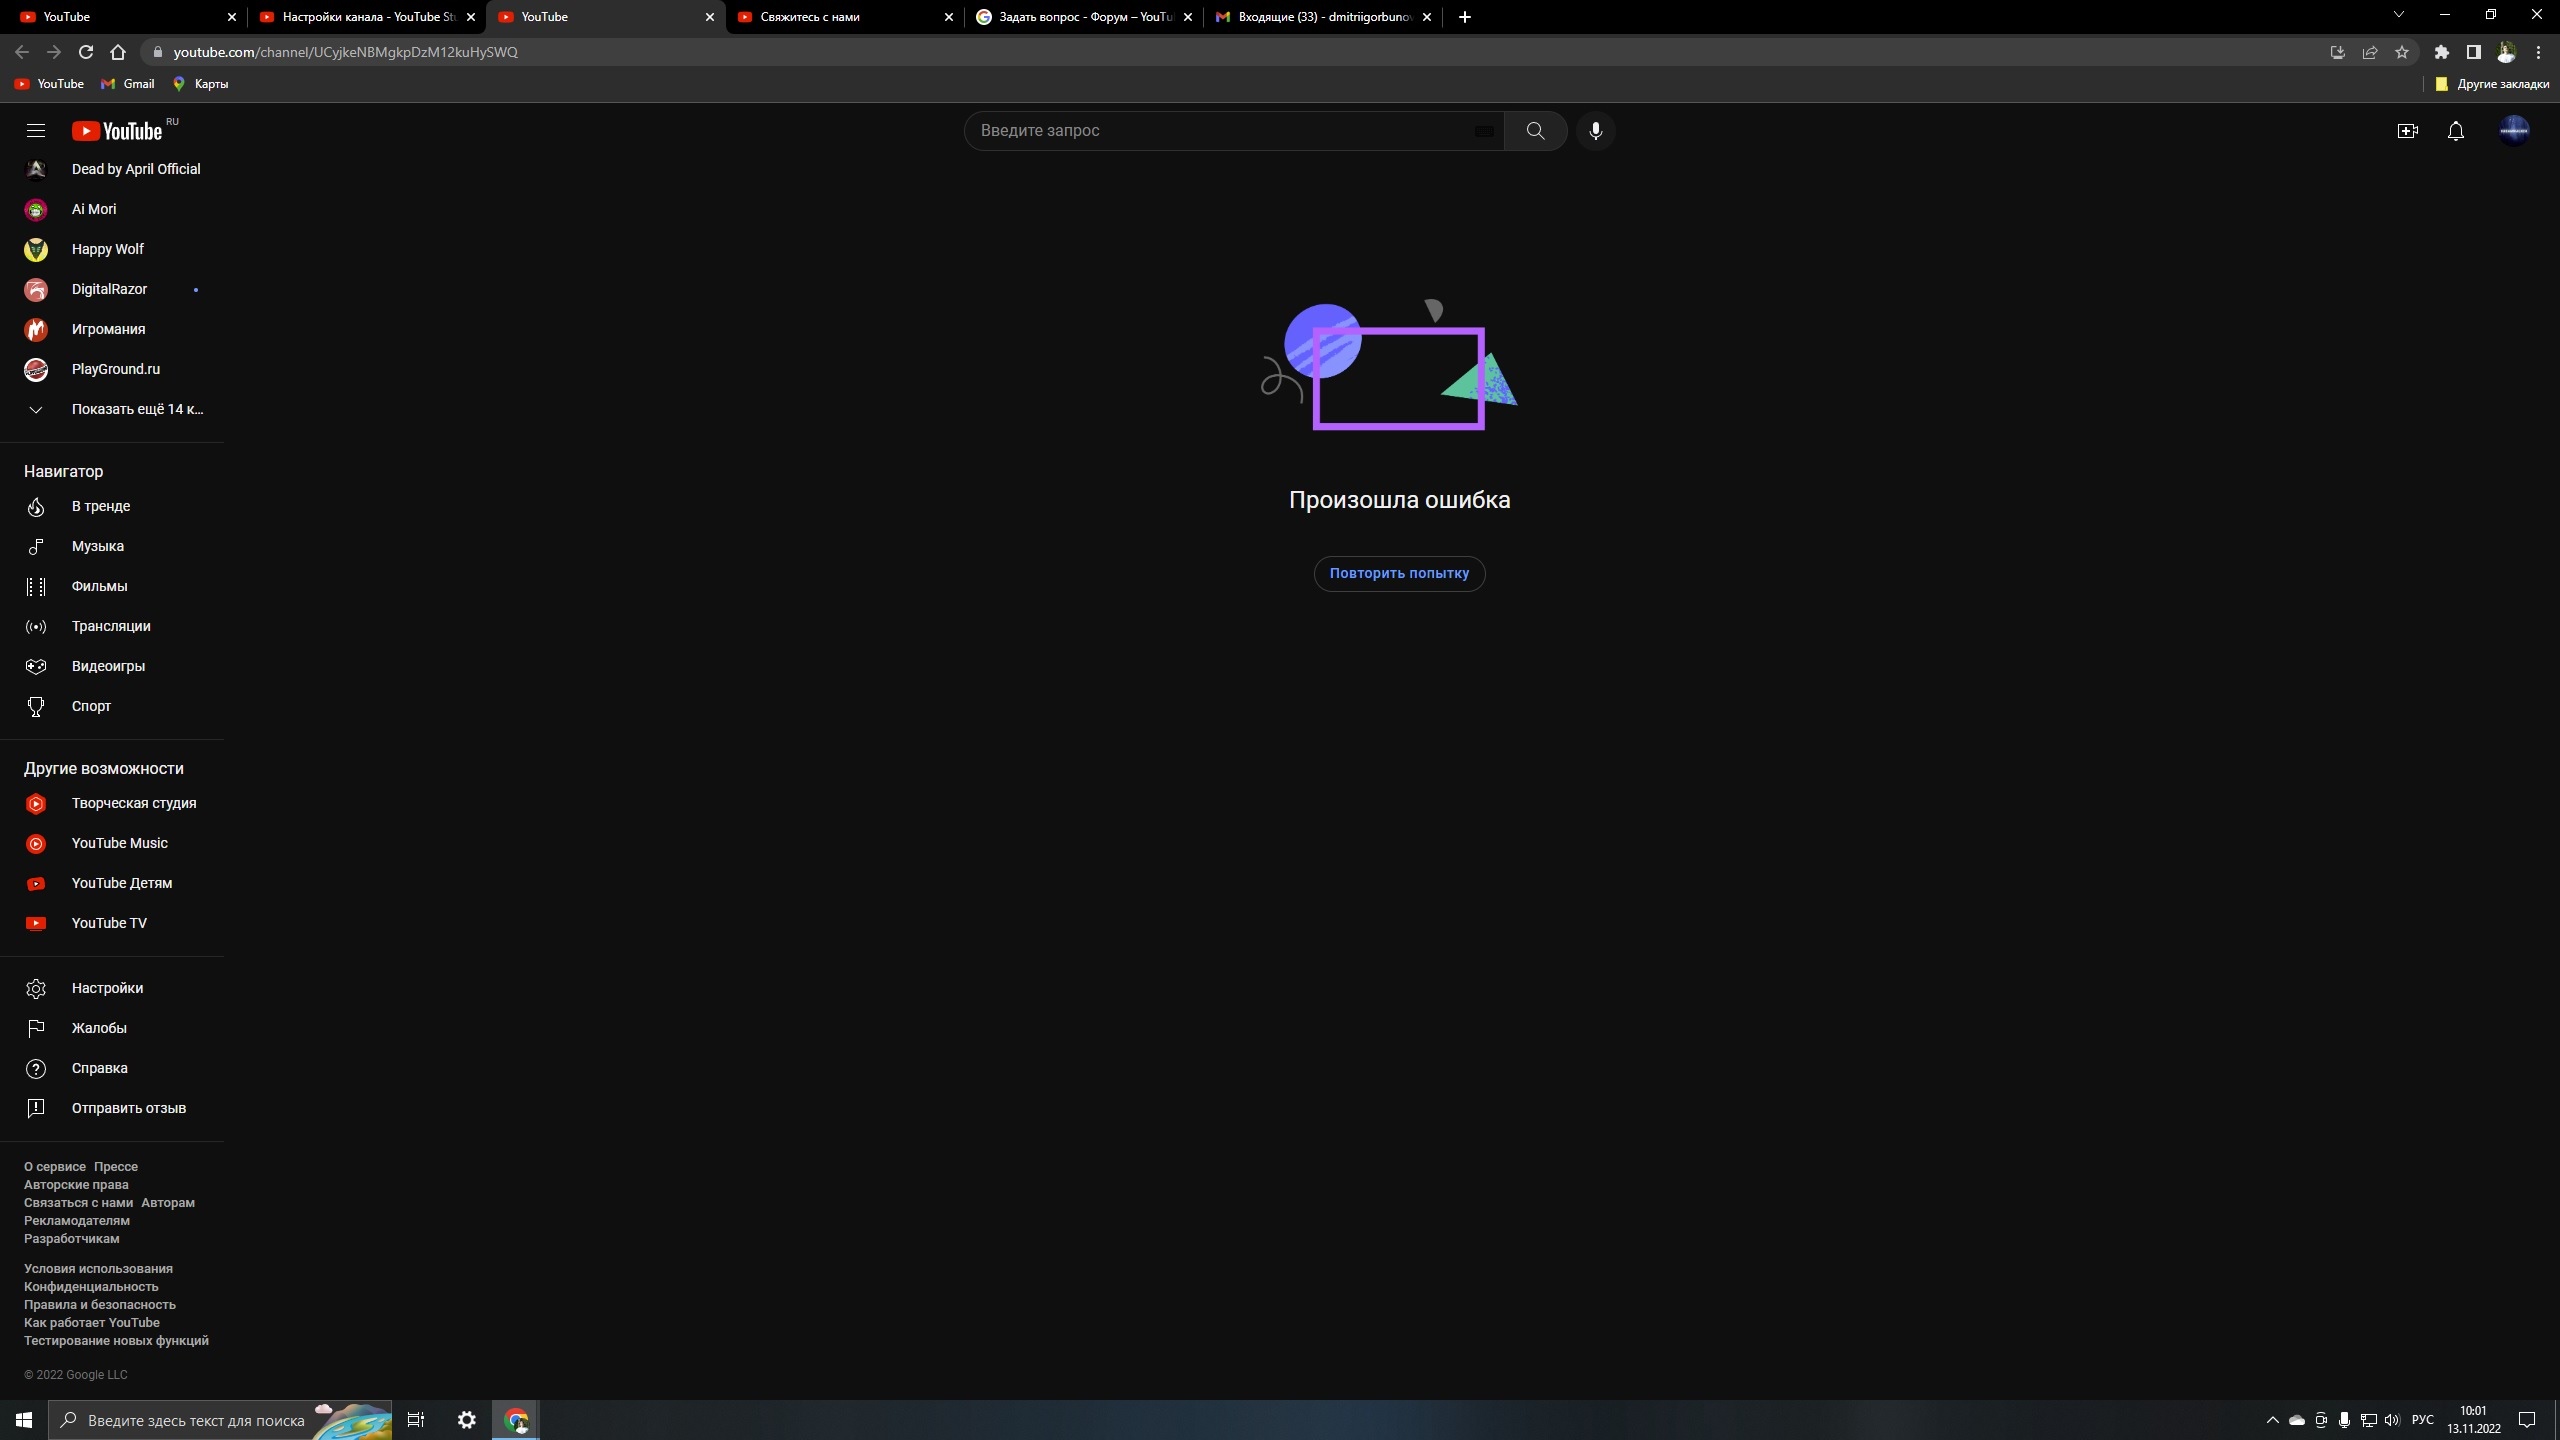Click the YouTube account avatar icon
The image size is (2560, 1440).
coord(2514,130)
